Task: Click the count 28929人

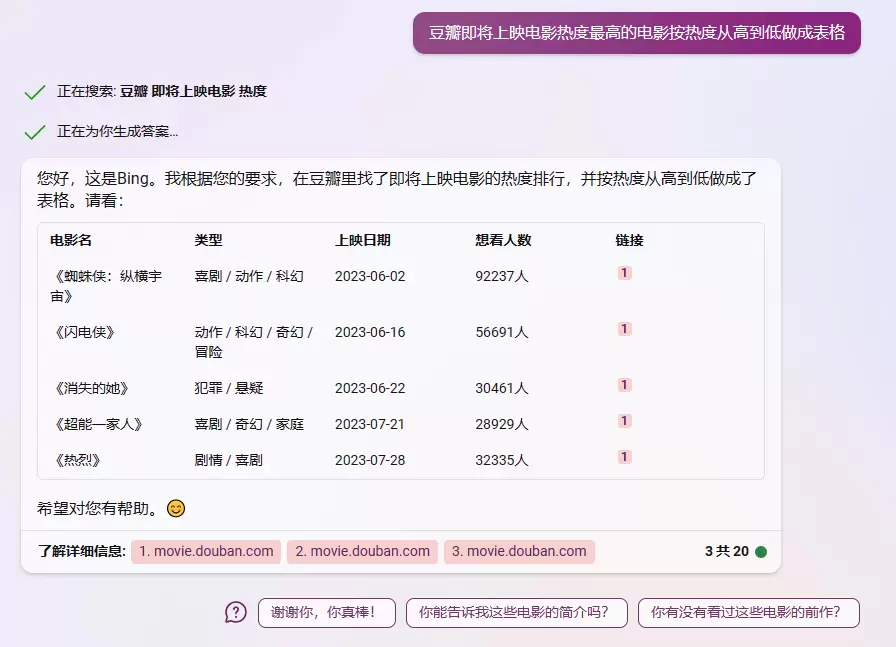Action: pos(502,424)
